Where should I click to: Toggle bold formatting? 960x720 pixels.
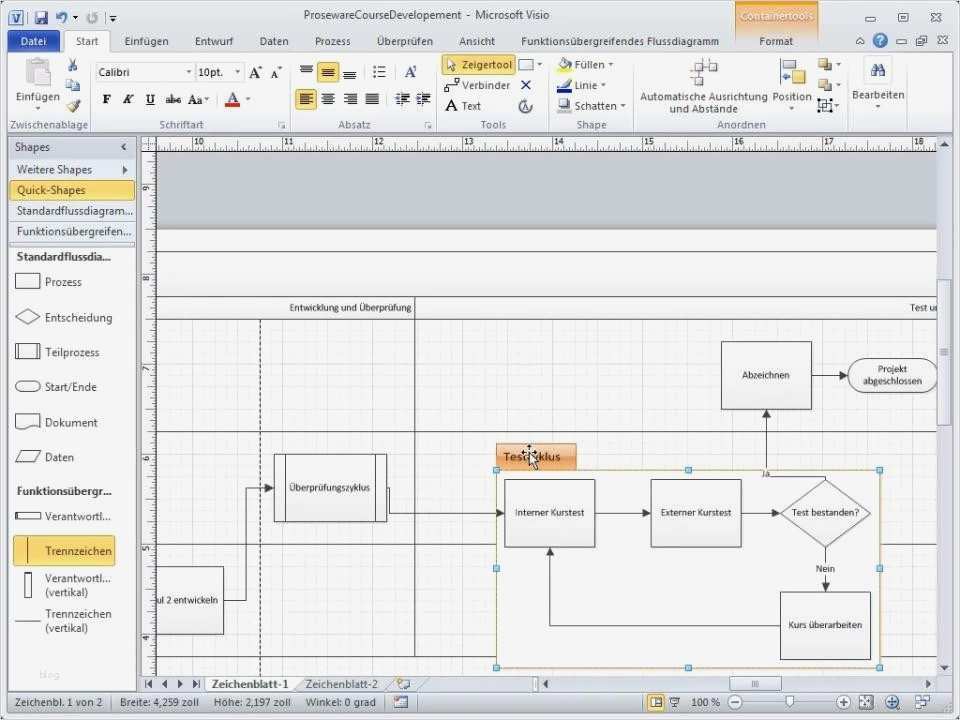(x=106, y=99)
